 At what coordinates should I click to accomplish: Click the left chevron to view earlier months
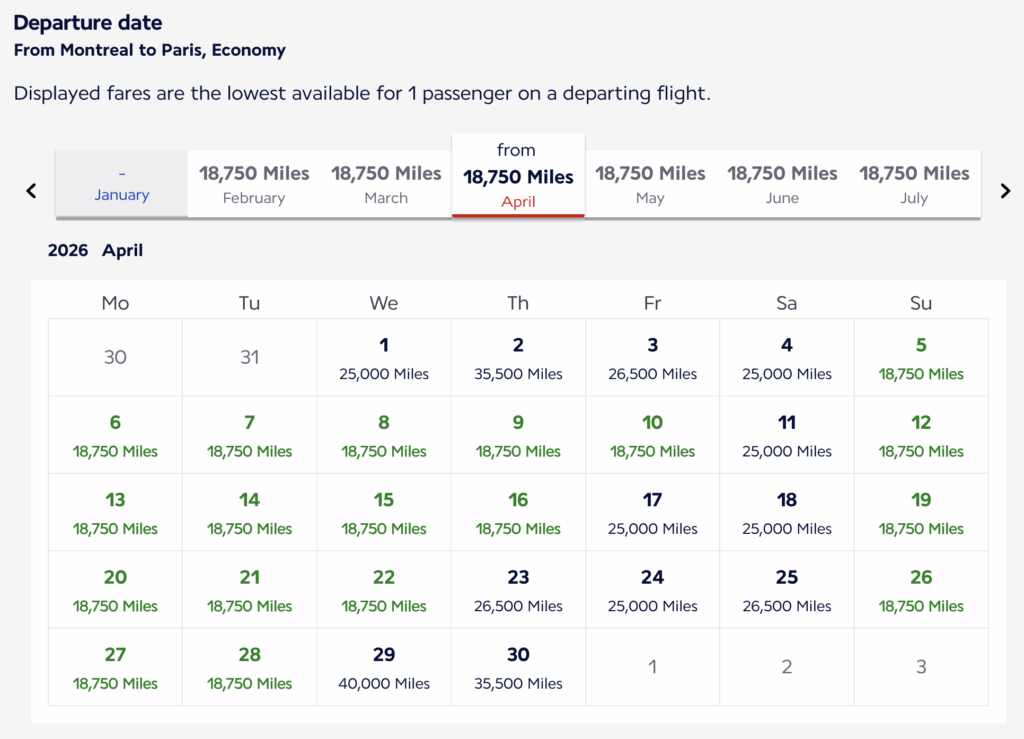coord(30,190)
